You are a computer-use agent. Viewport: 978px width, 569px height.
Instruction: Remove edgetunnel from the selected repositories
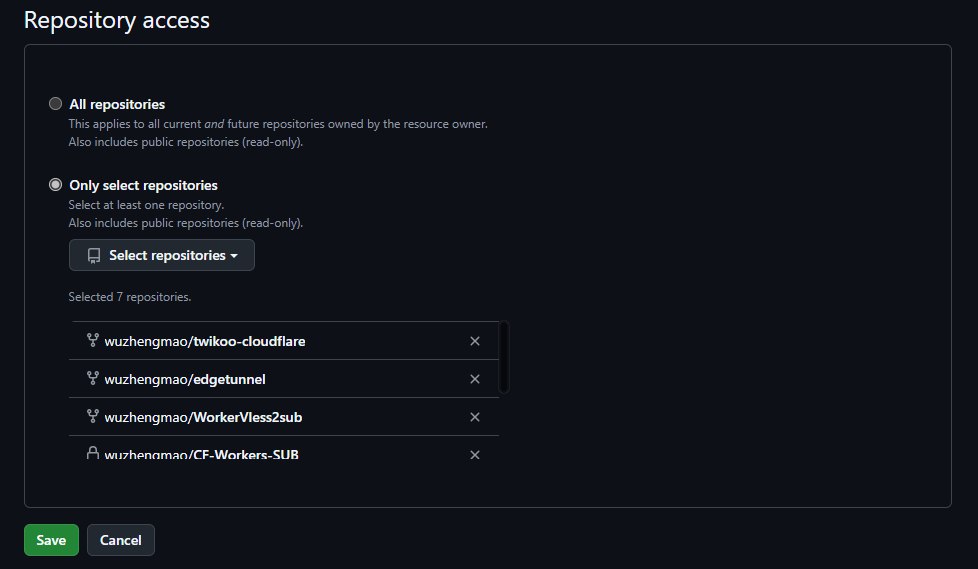tap(475, 379)
